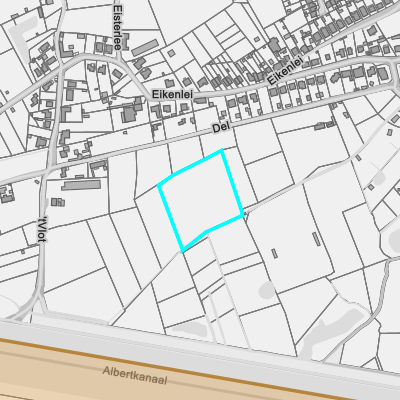Click the Albertkanaal label
The width and height of the screenshot is (400, 400).
tap(135, 375)
